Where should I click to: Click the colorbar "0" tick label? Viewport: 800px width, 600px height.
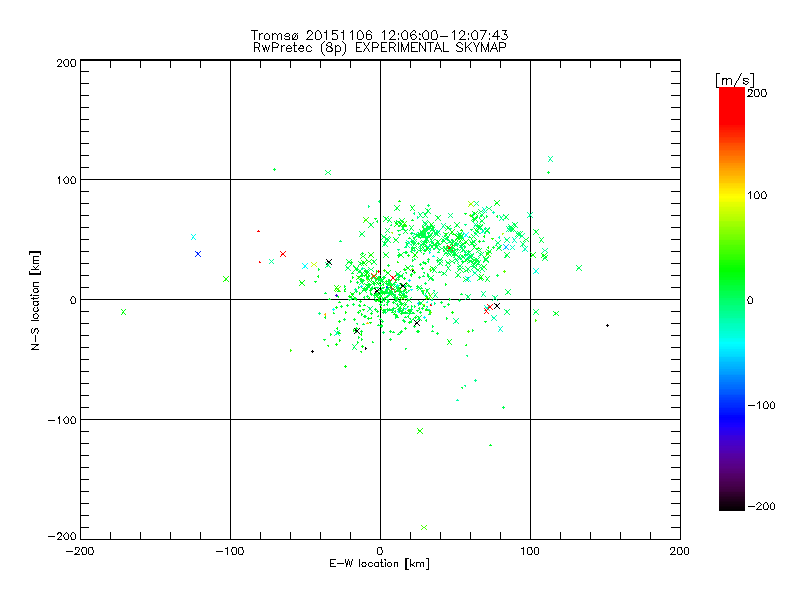pyautogui.click(x=750, y=301)
